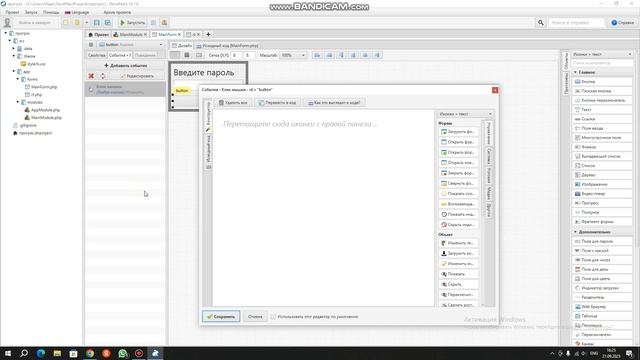The width and height of the screenshot is (640, 360).
Task: Open the Масштаб 100% zoom dropdown
Action: point(293,55)
